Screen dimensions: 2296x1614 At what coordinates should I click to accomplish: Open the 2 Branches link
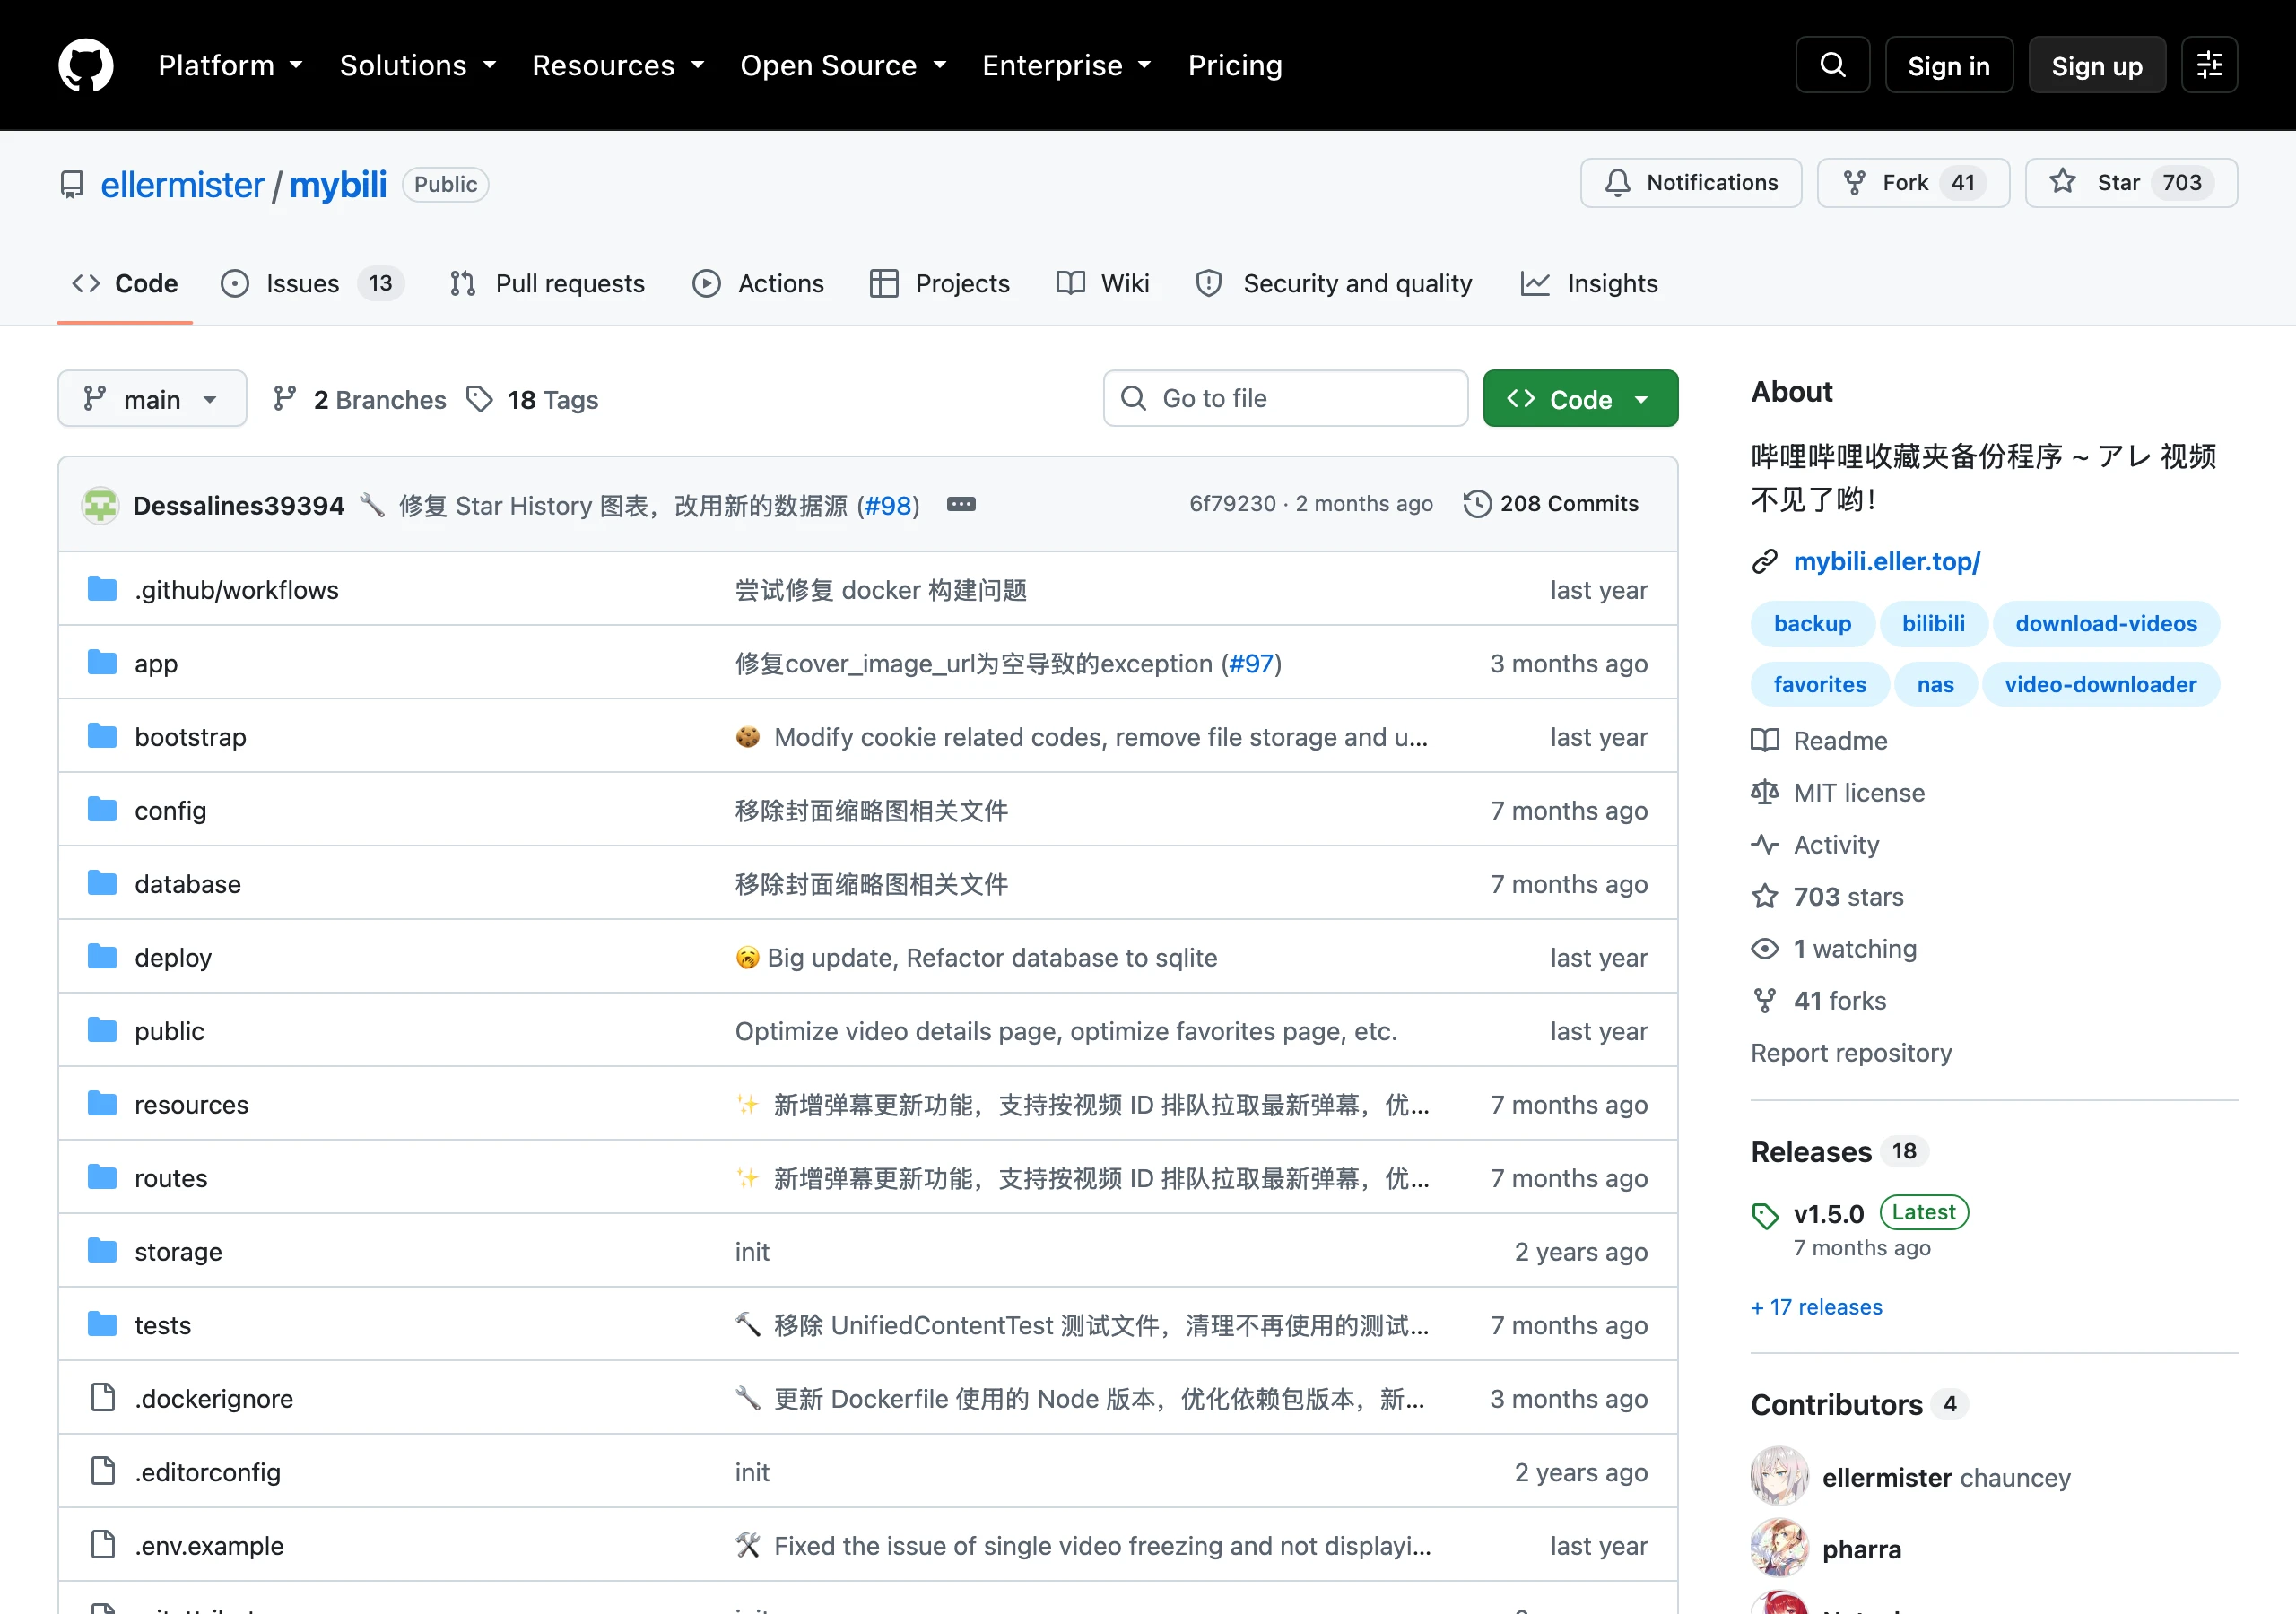(360, 399)
